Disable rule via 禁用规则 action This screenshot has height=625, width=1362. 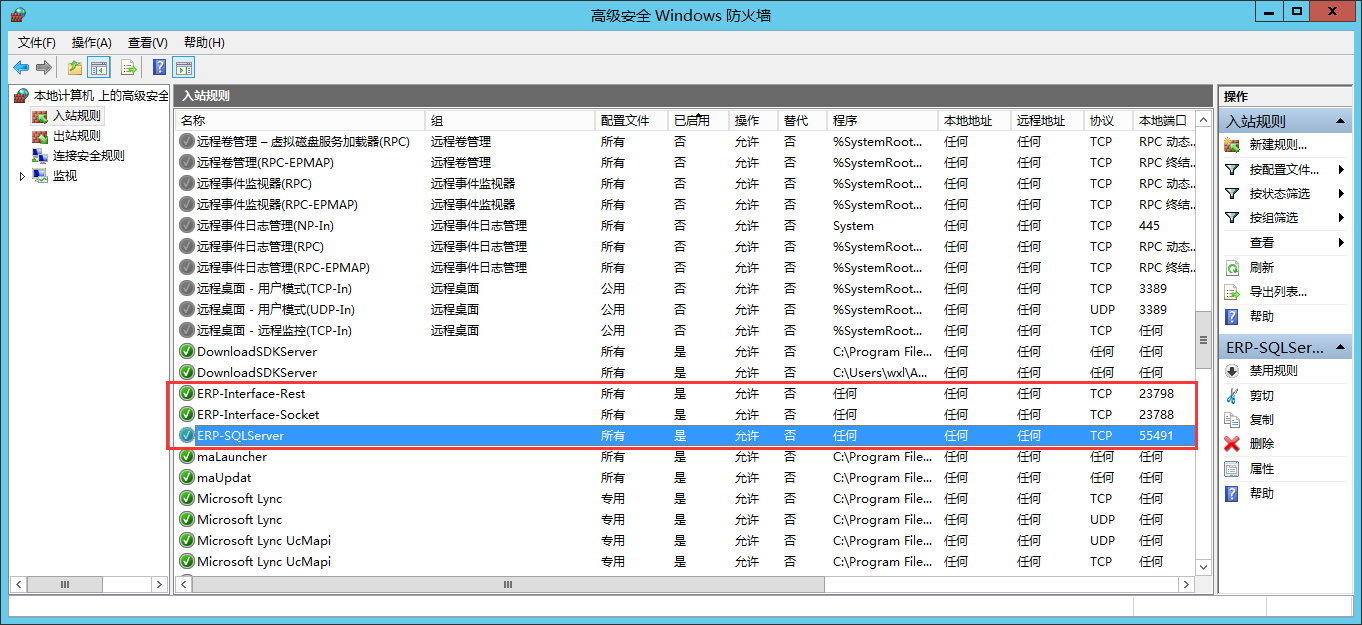tap(1273, 371)
